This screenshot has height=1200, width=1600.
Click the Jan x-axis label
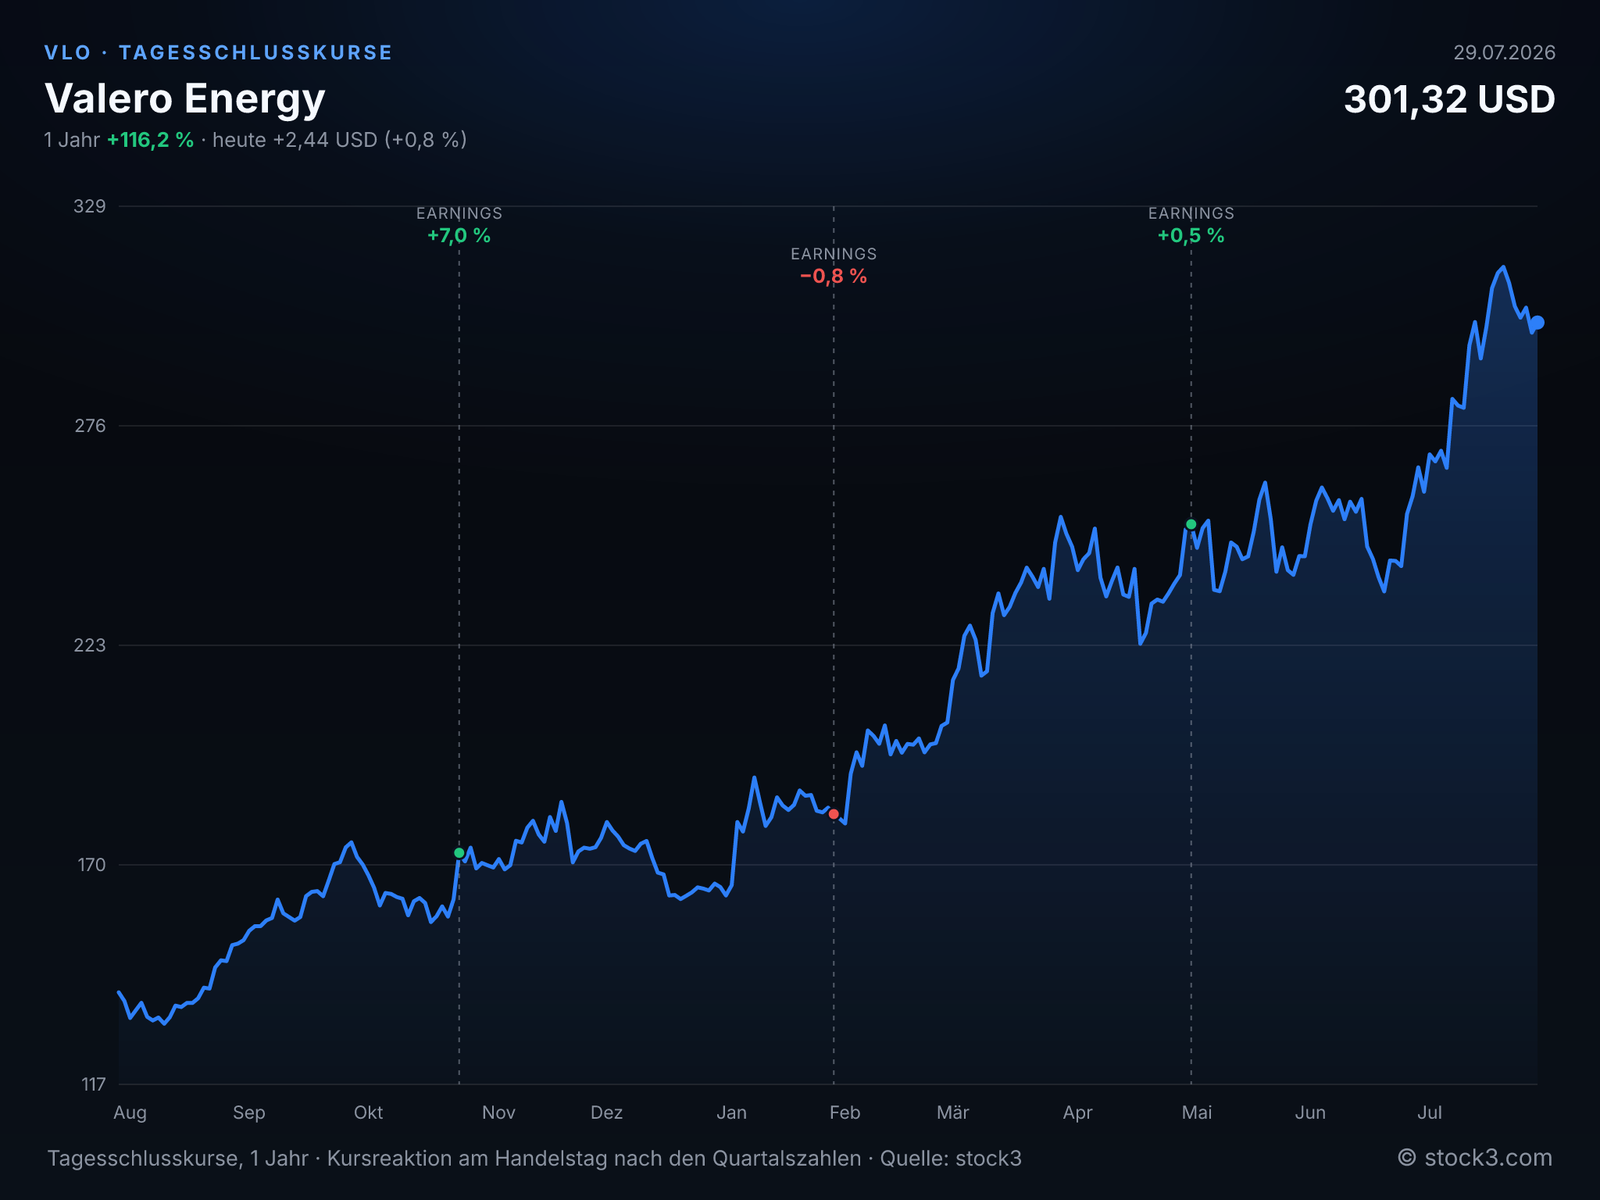point(732,1113)
